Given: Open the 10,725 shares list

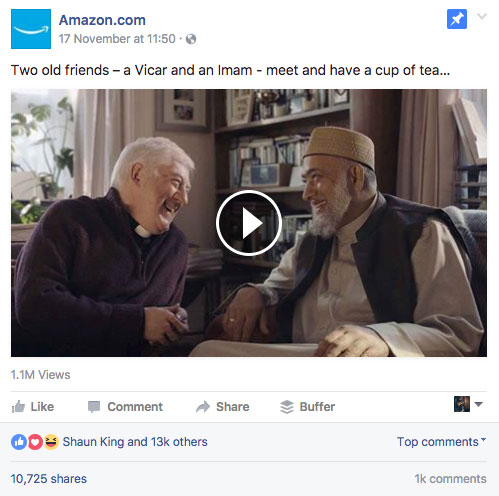Looking at the screenshot, I should pyautogui.click(x=49, y=479).
